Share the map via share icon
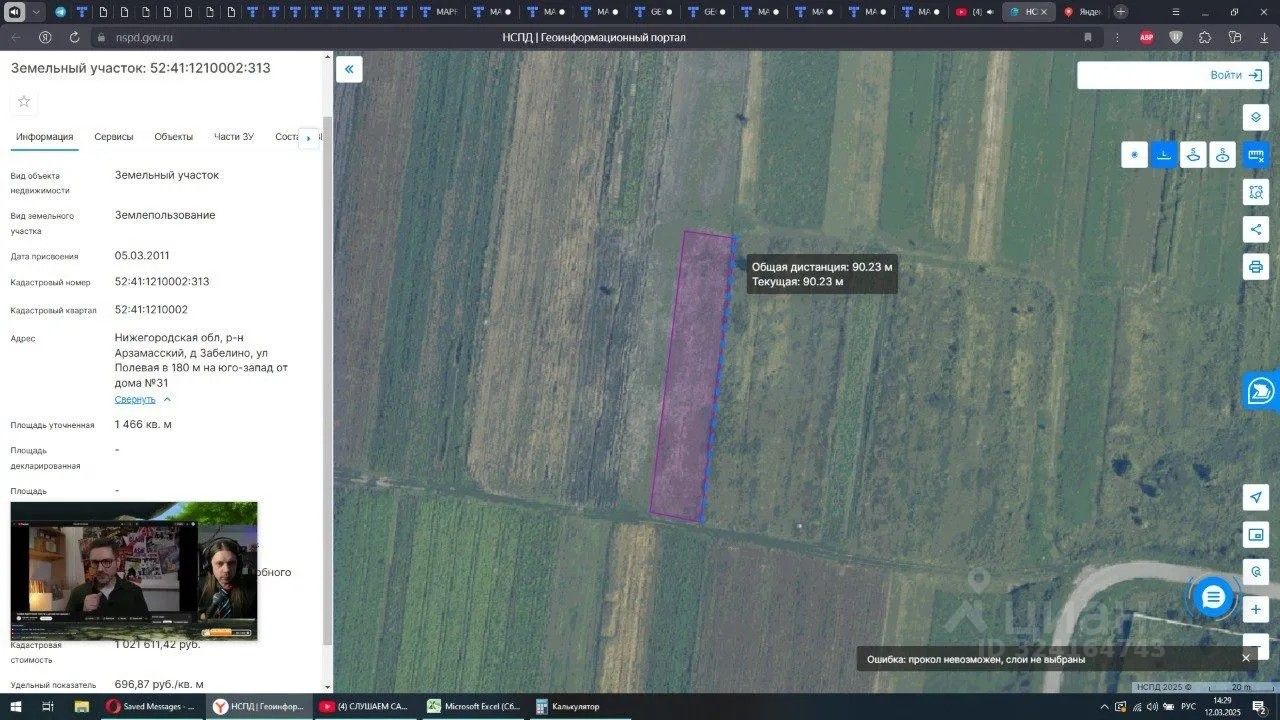 point(1256,229)
